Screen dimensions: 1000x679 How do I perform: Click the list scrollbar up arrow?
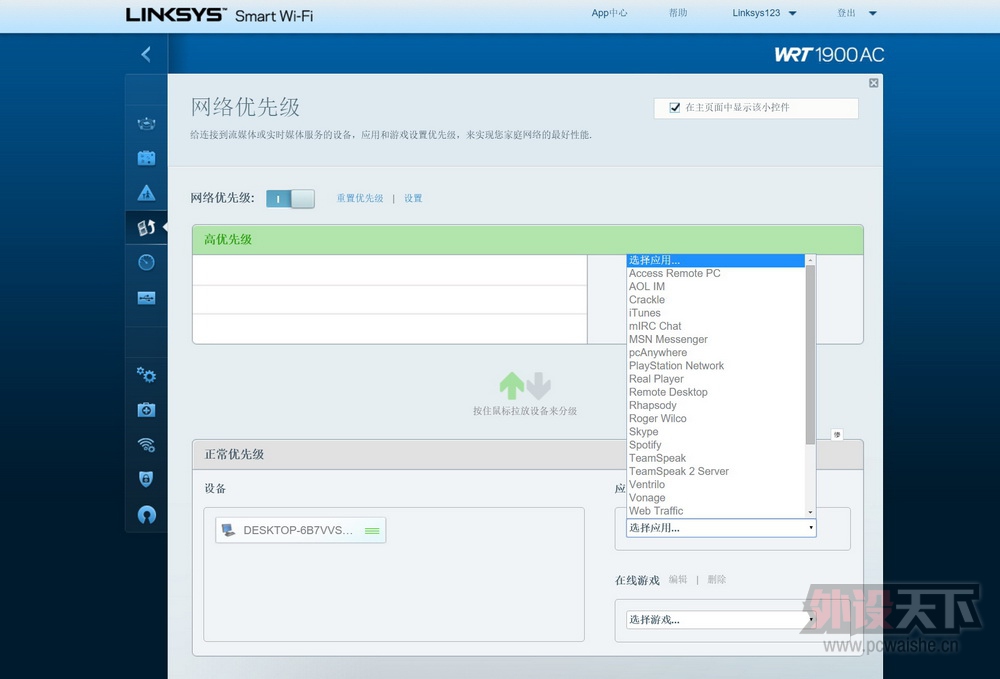810,259
